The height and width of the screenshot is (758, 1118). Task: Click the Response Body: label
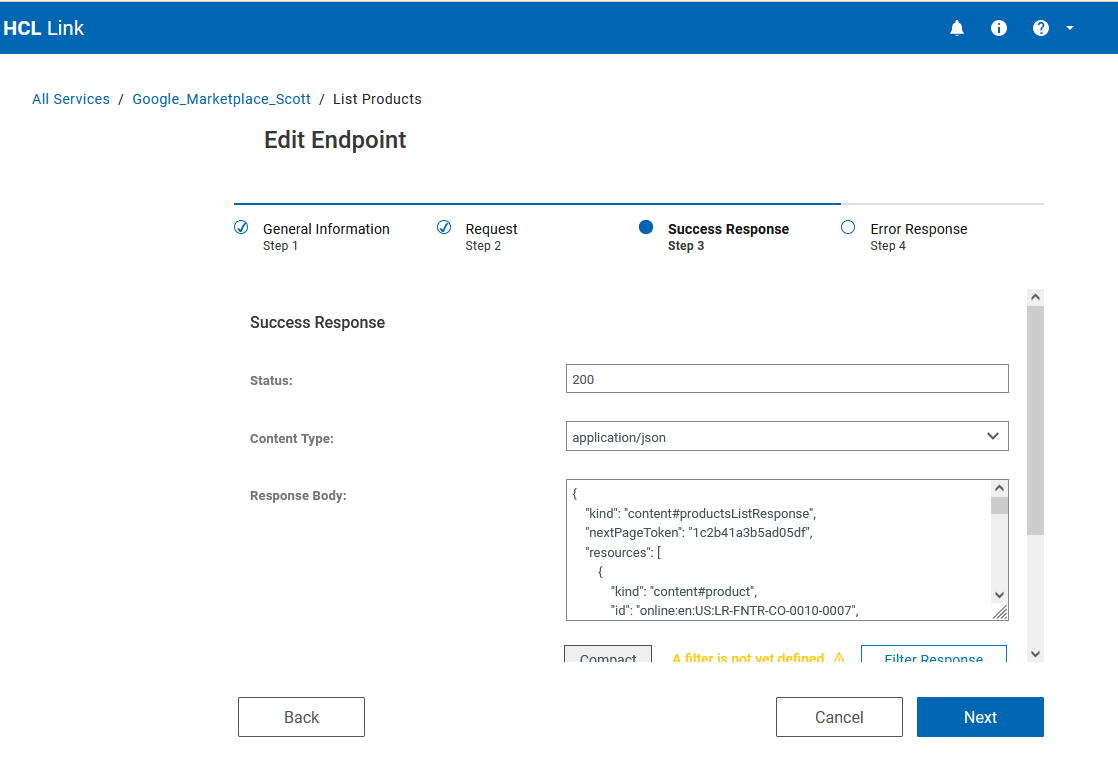pos(298,496)
